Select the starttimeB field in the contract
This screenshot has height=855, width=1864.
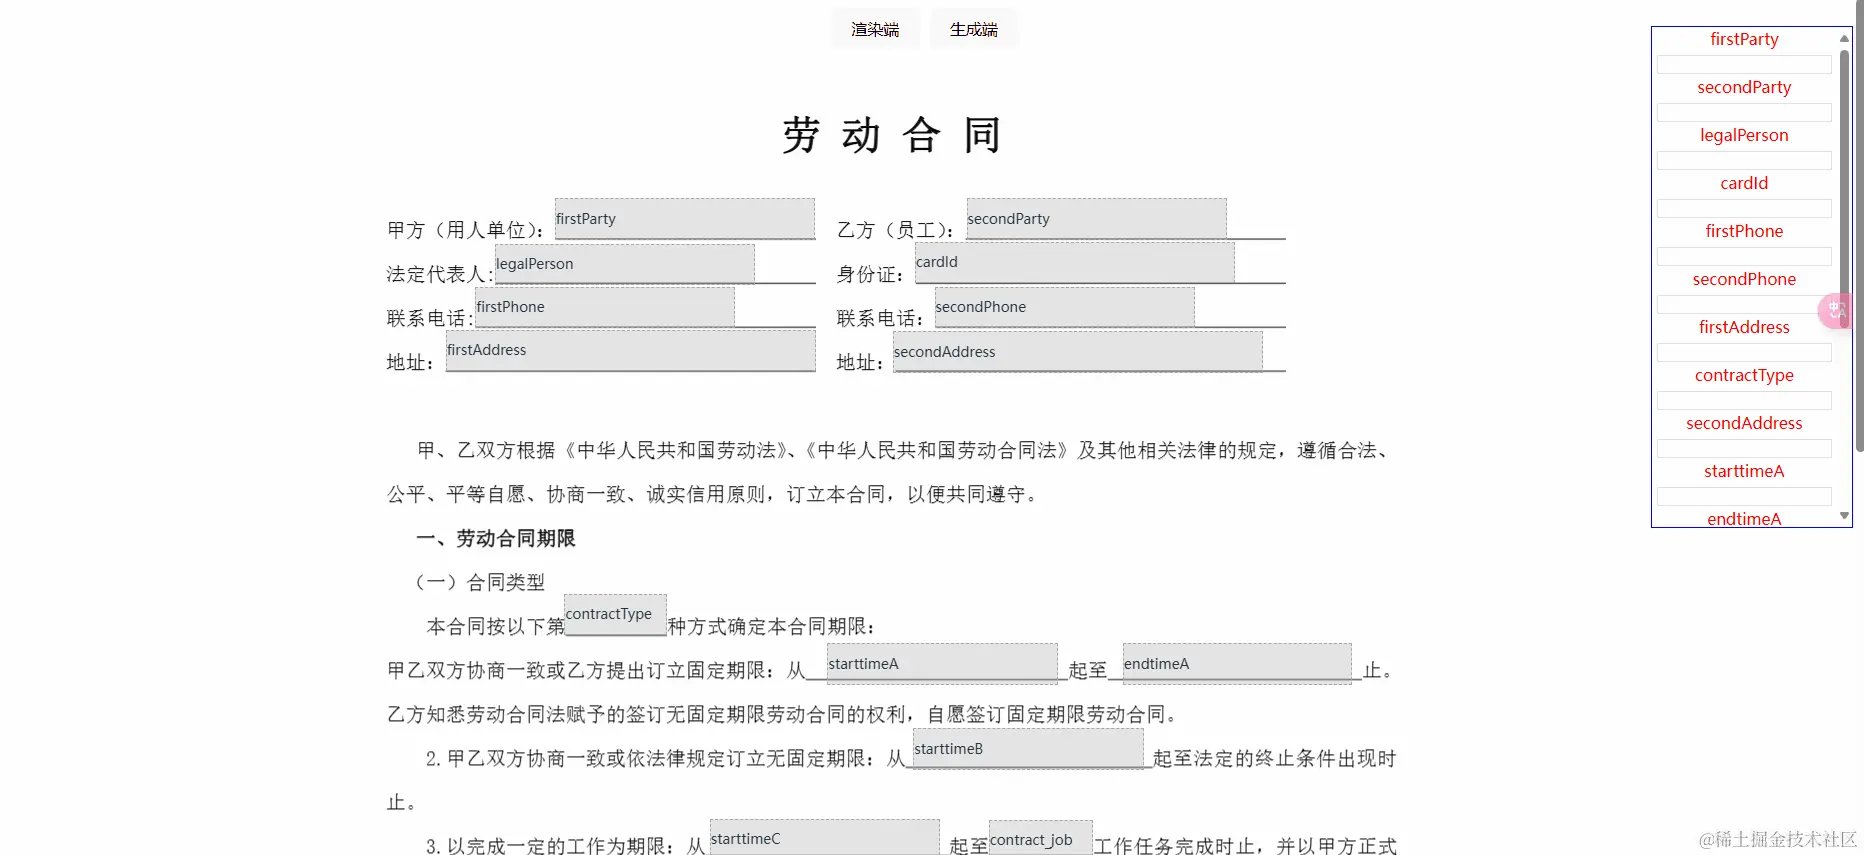(1028, 748)
